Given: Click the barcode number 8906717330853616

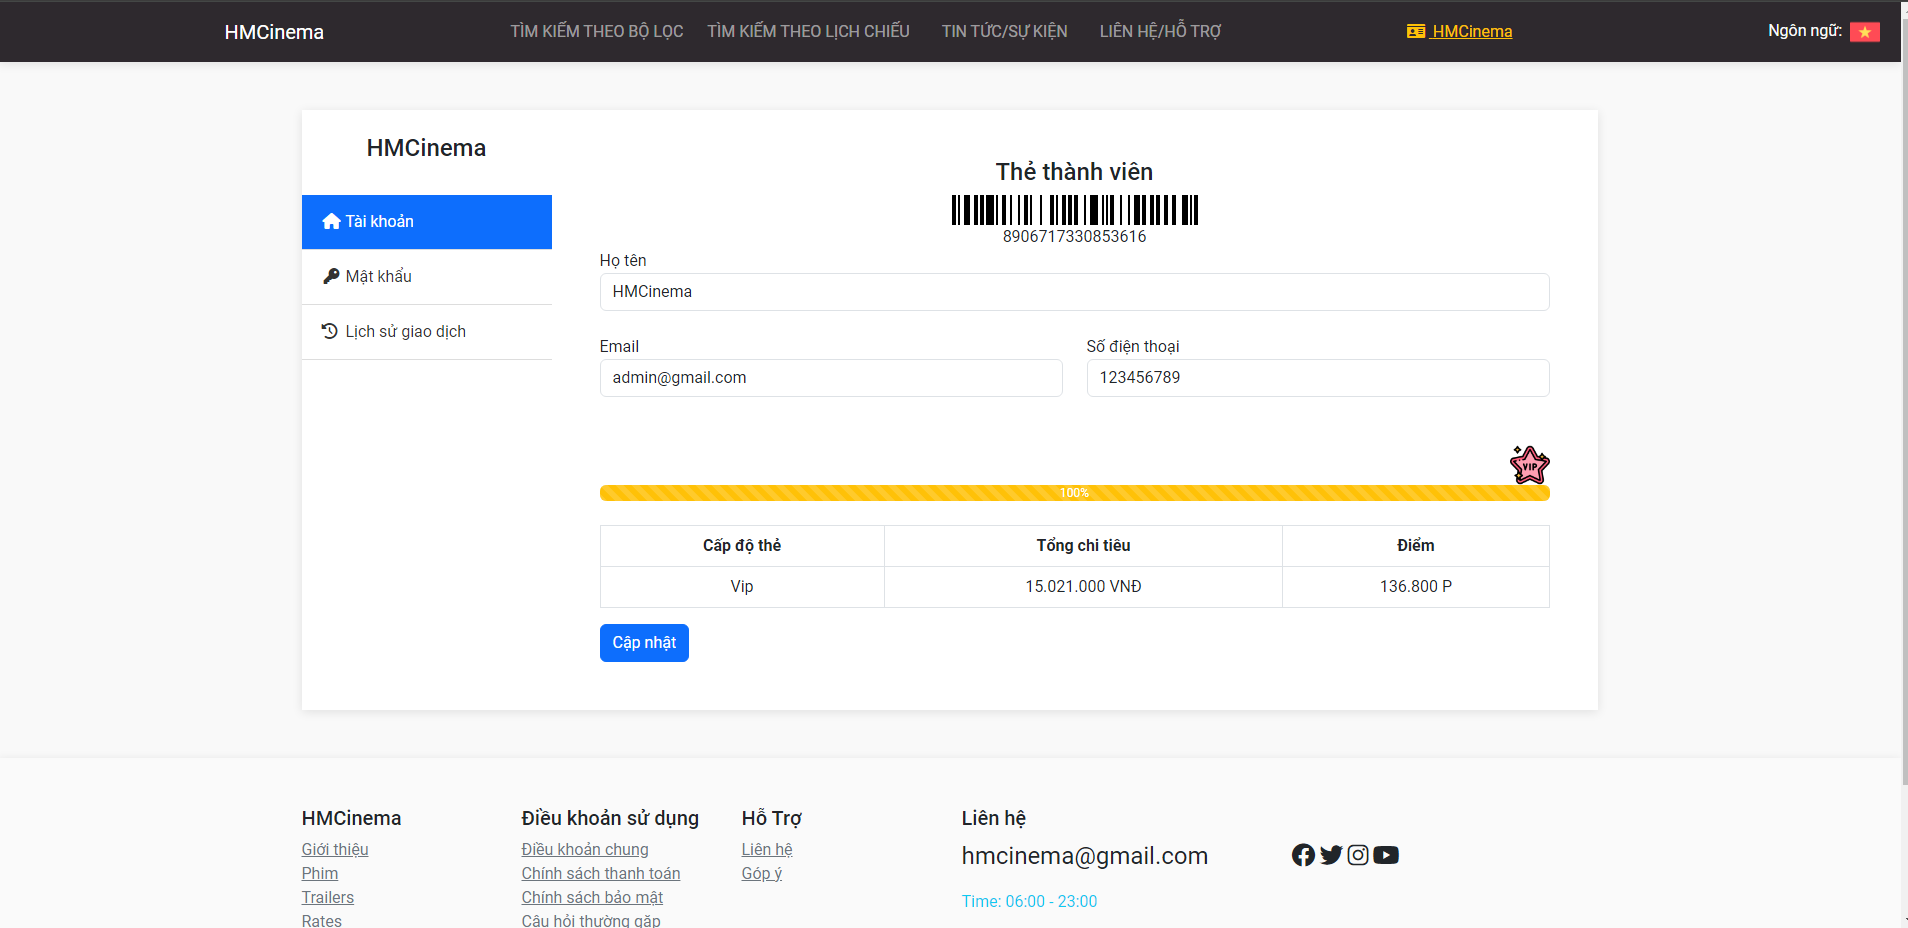Looking at the screenshot, I should coord(1074,237).
